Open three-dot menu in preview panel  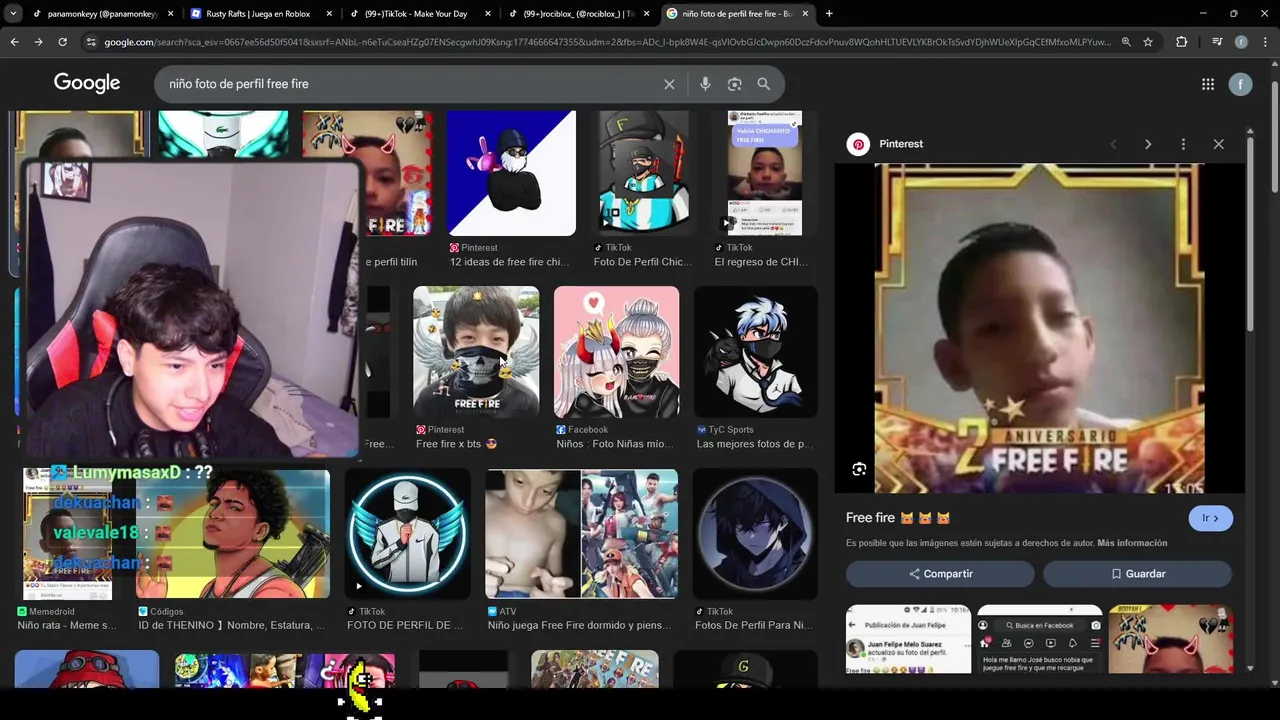[x=1183, y=144]
